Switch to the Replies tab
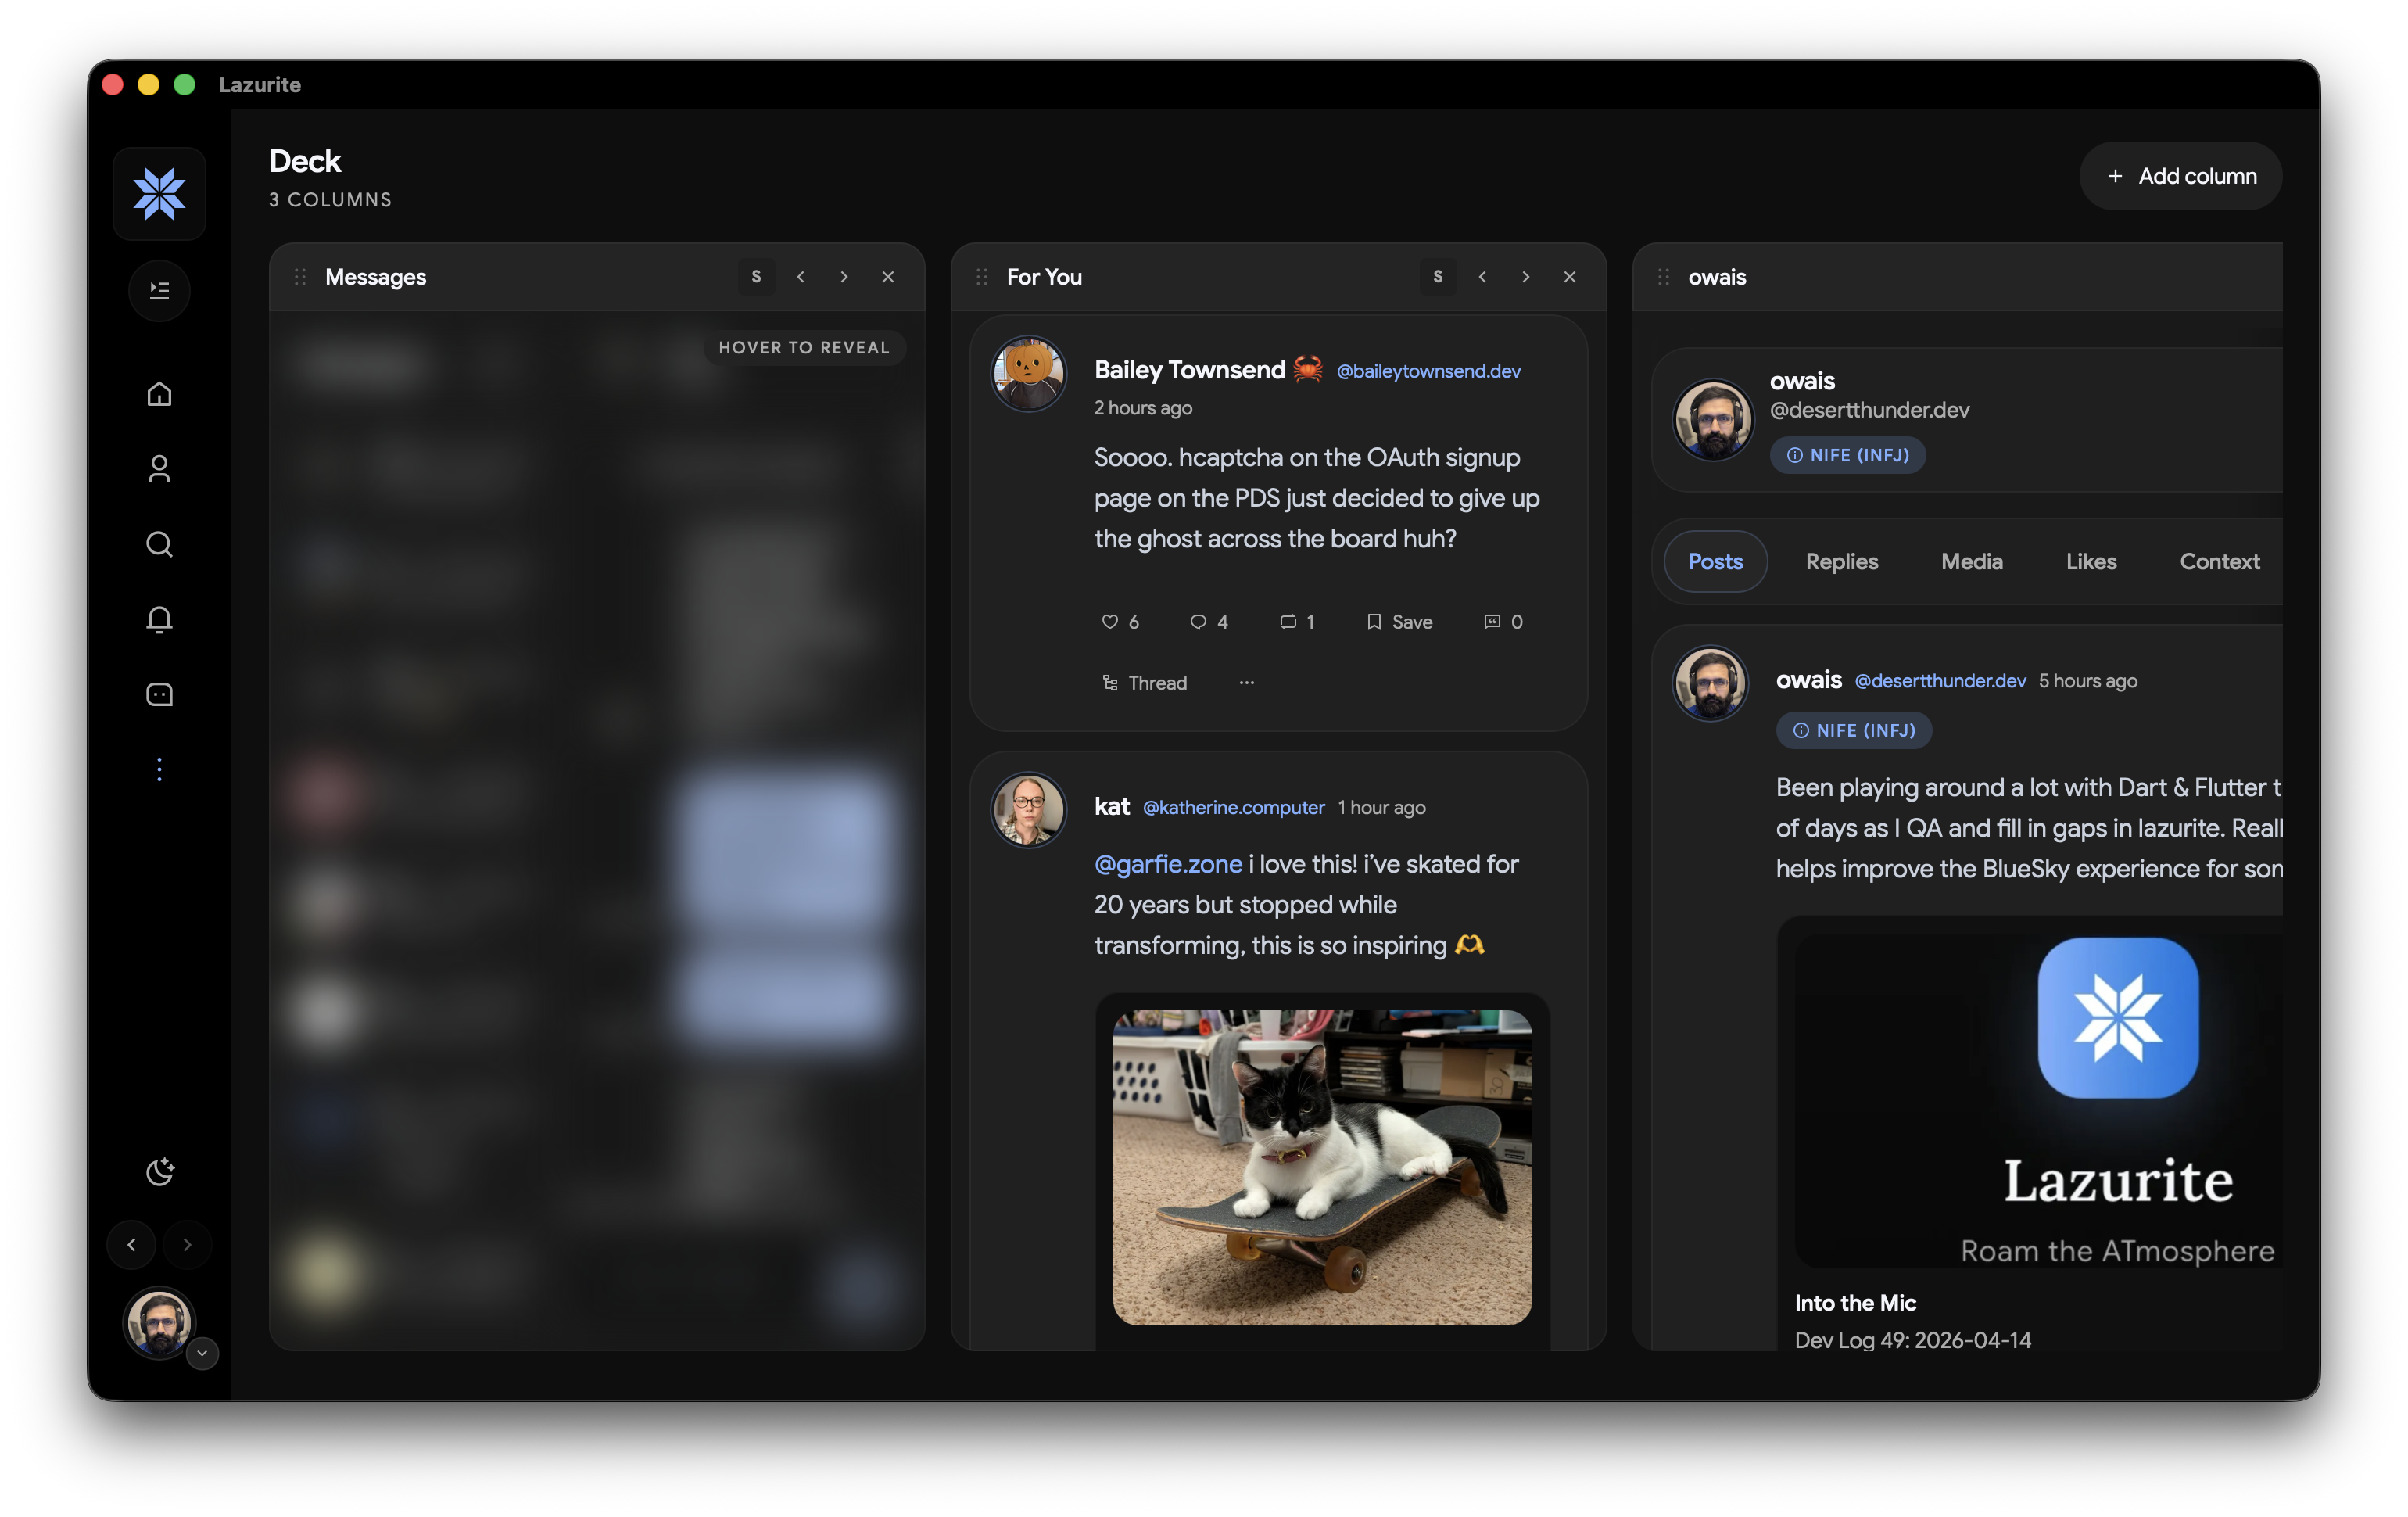Viewport: 2408px width, 1517px height. click(1841, 561)
